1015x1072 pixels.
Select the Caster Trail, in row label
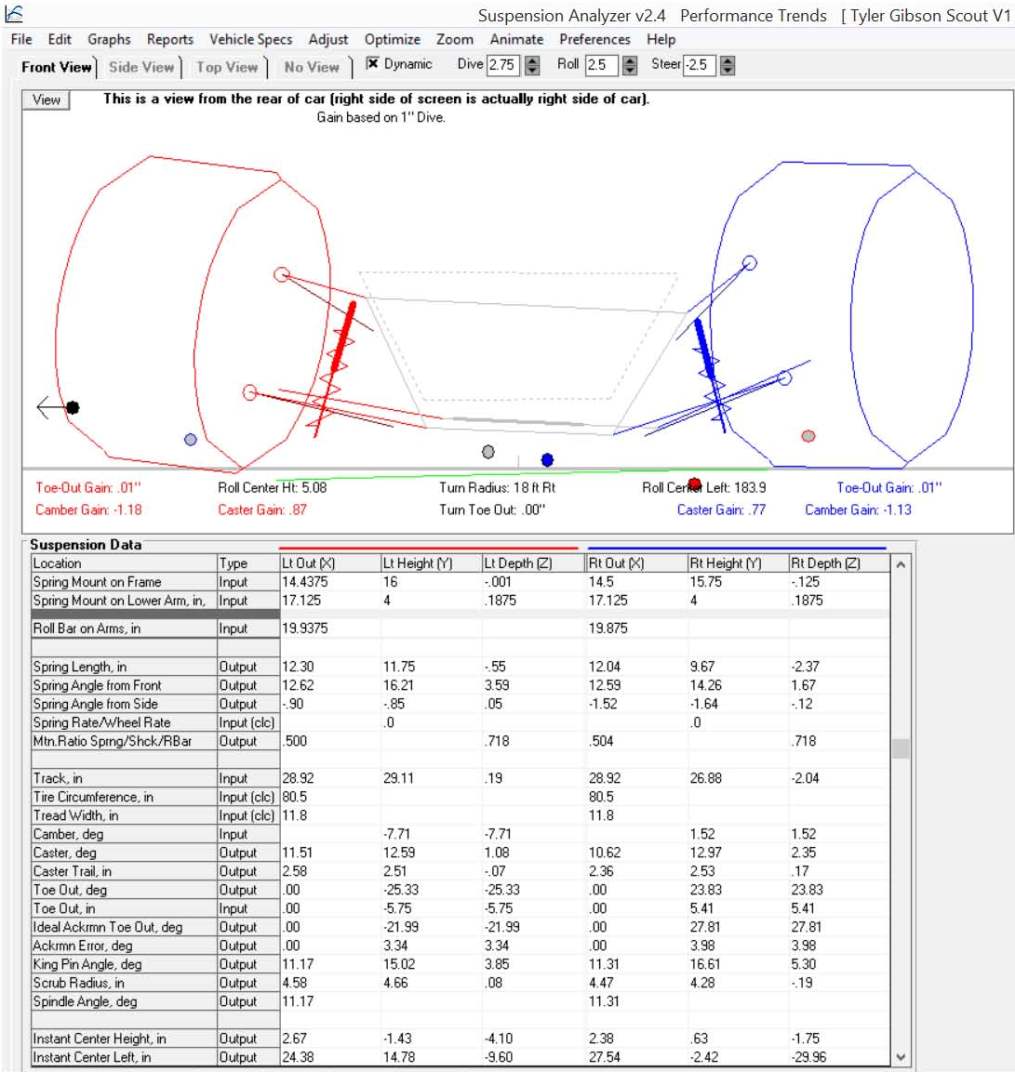(124, 871)
